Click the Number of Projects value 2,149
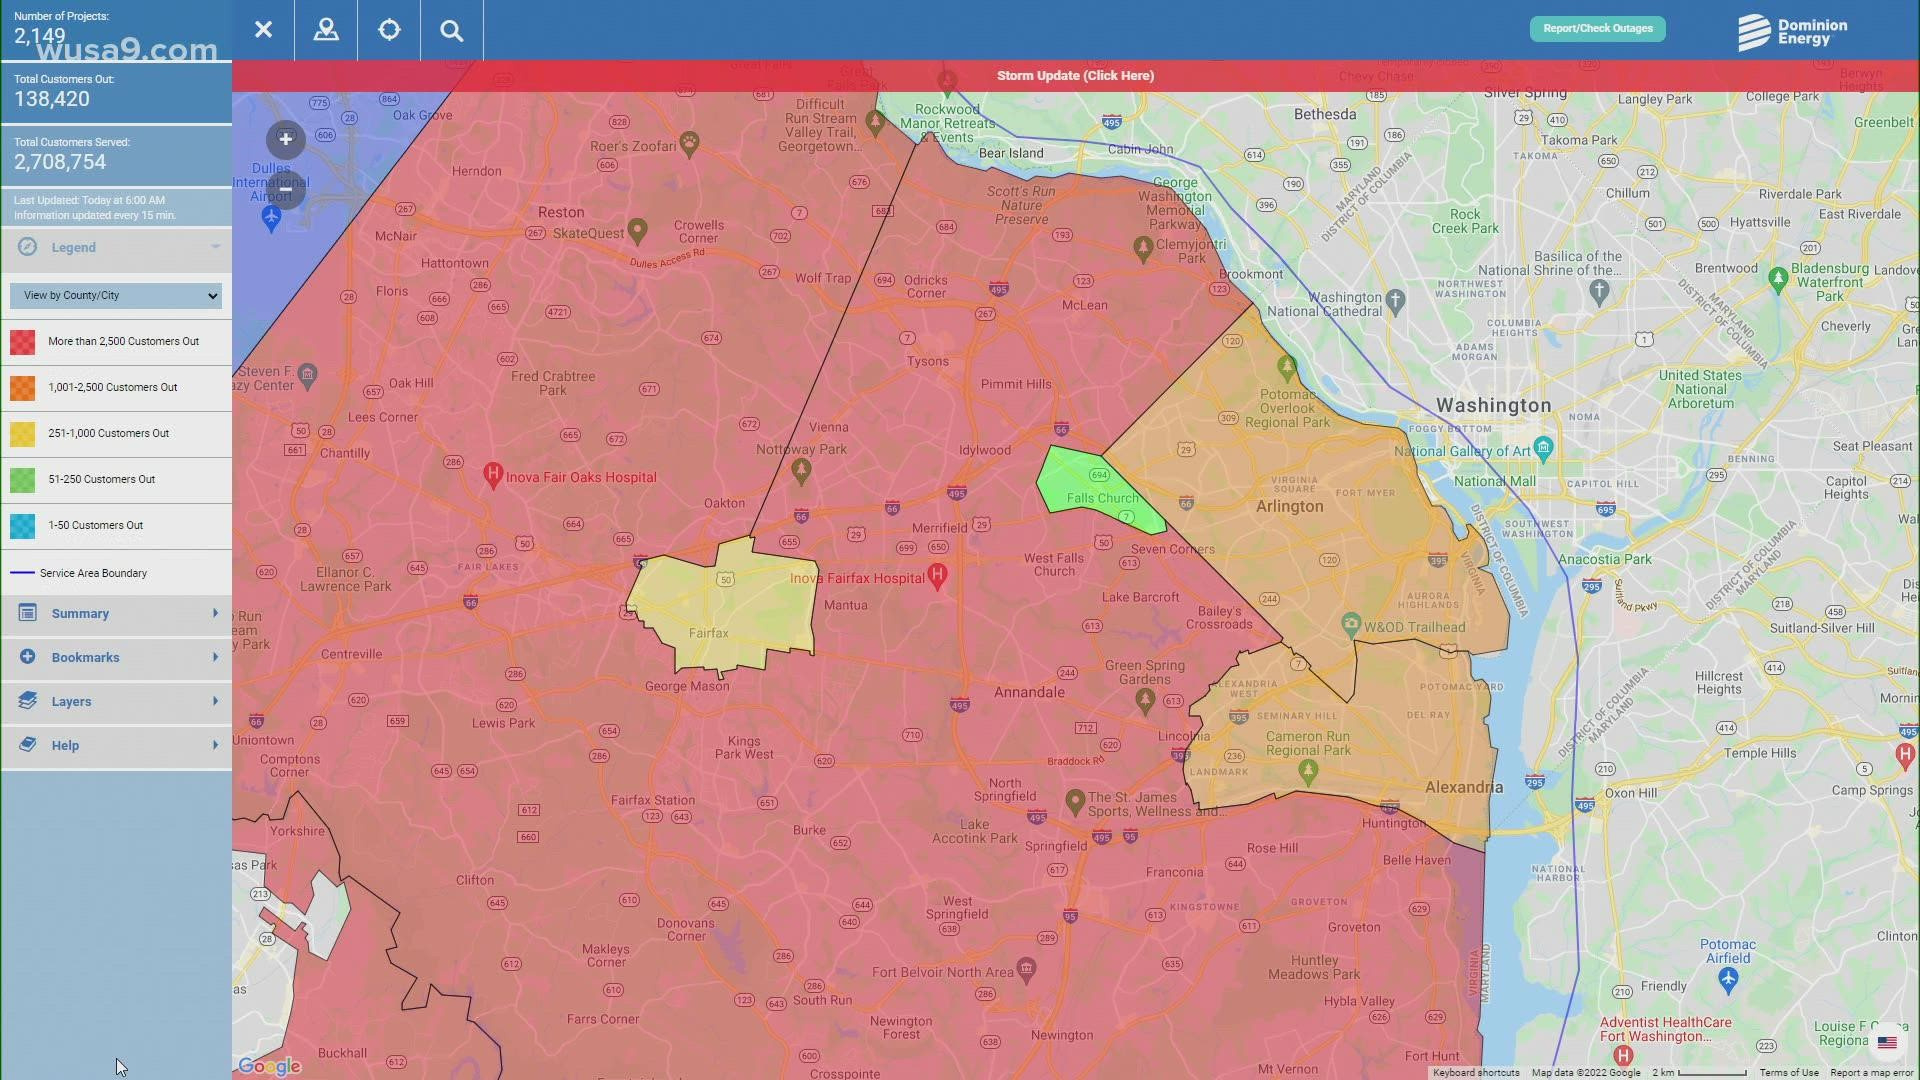 click(x=40, y=36)
